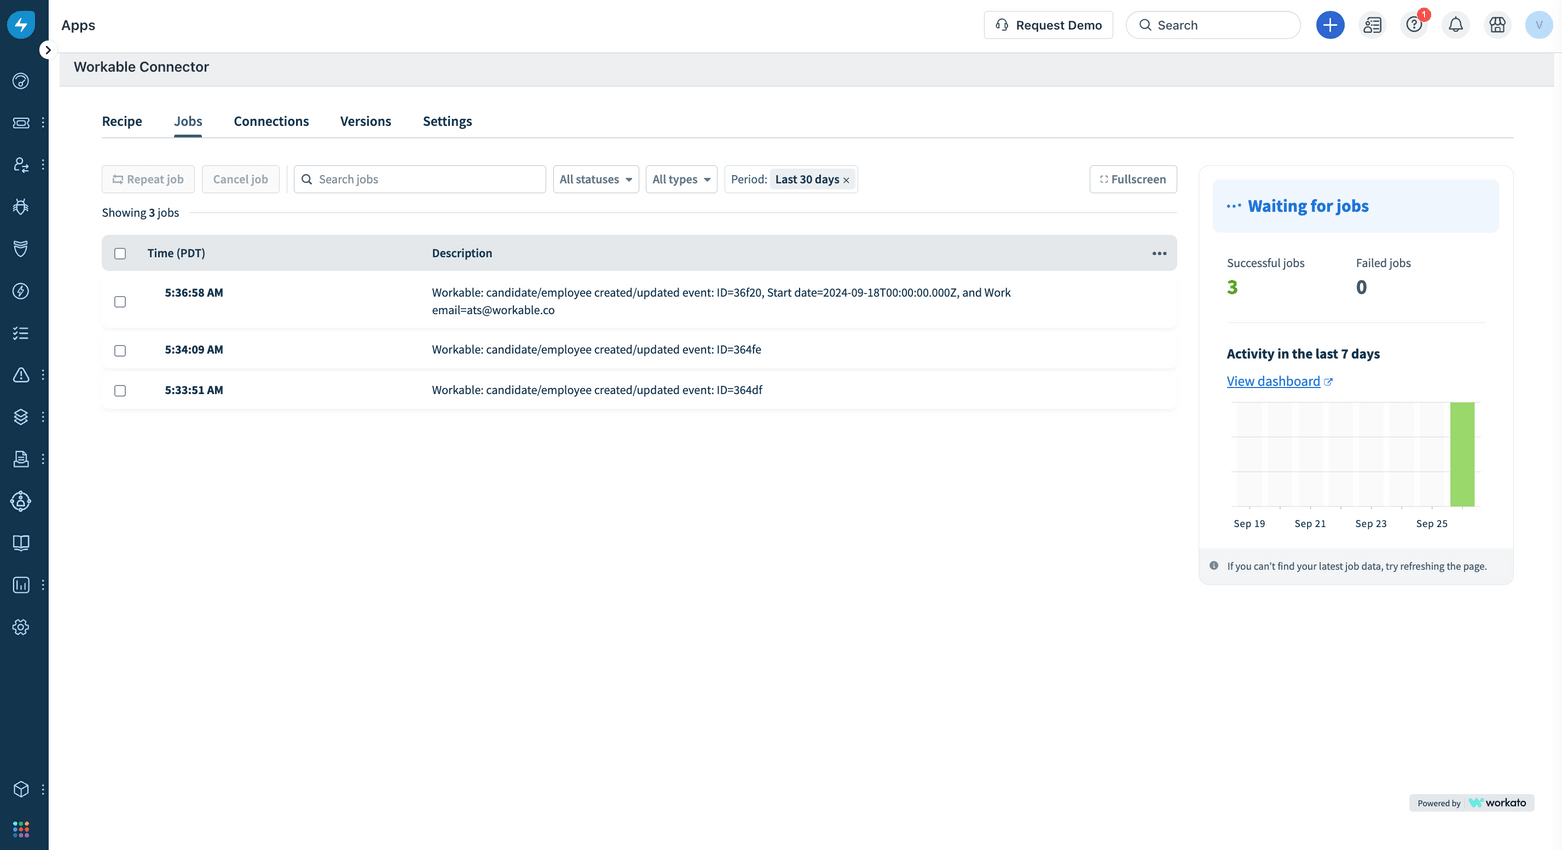Switch to the Connections tab
This screenshot has width=1562, height=850.
[x=271, y=121]
